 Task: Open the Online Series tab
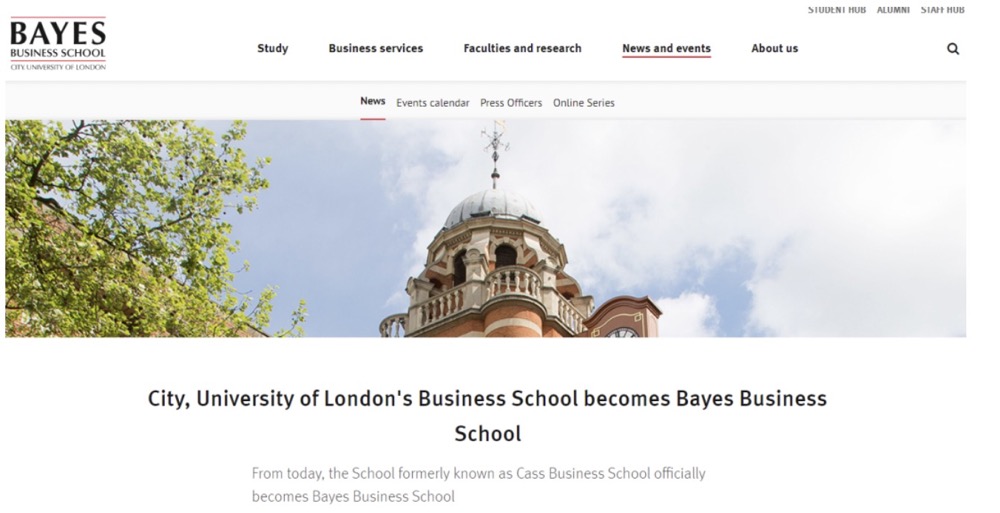coord(584,103)
